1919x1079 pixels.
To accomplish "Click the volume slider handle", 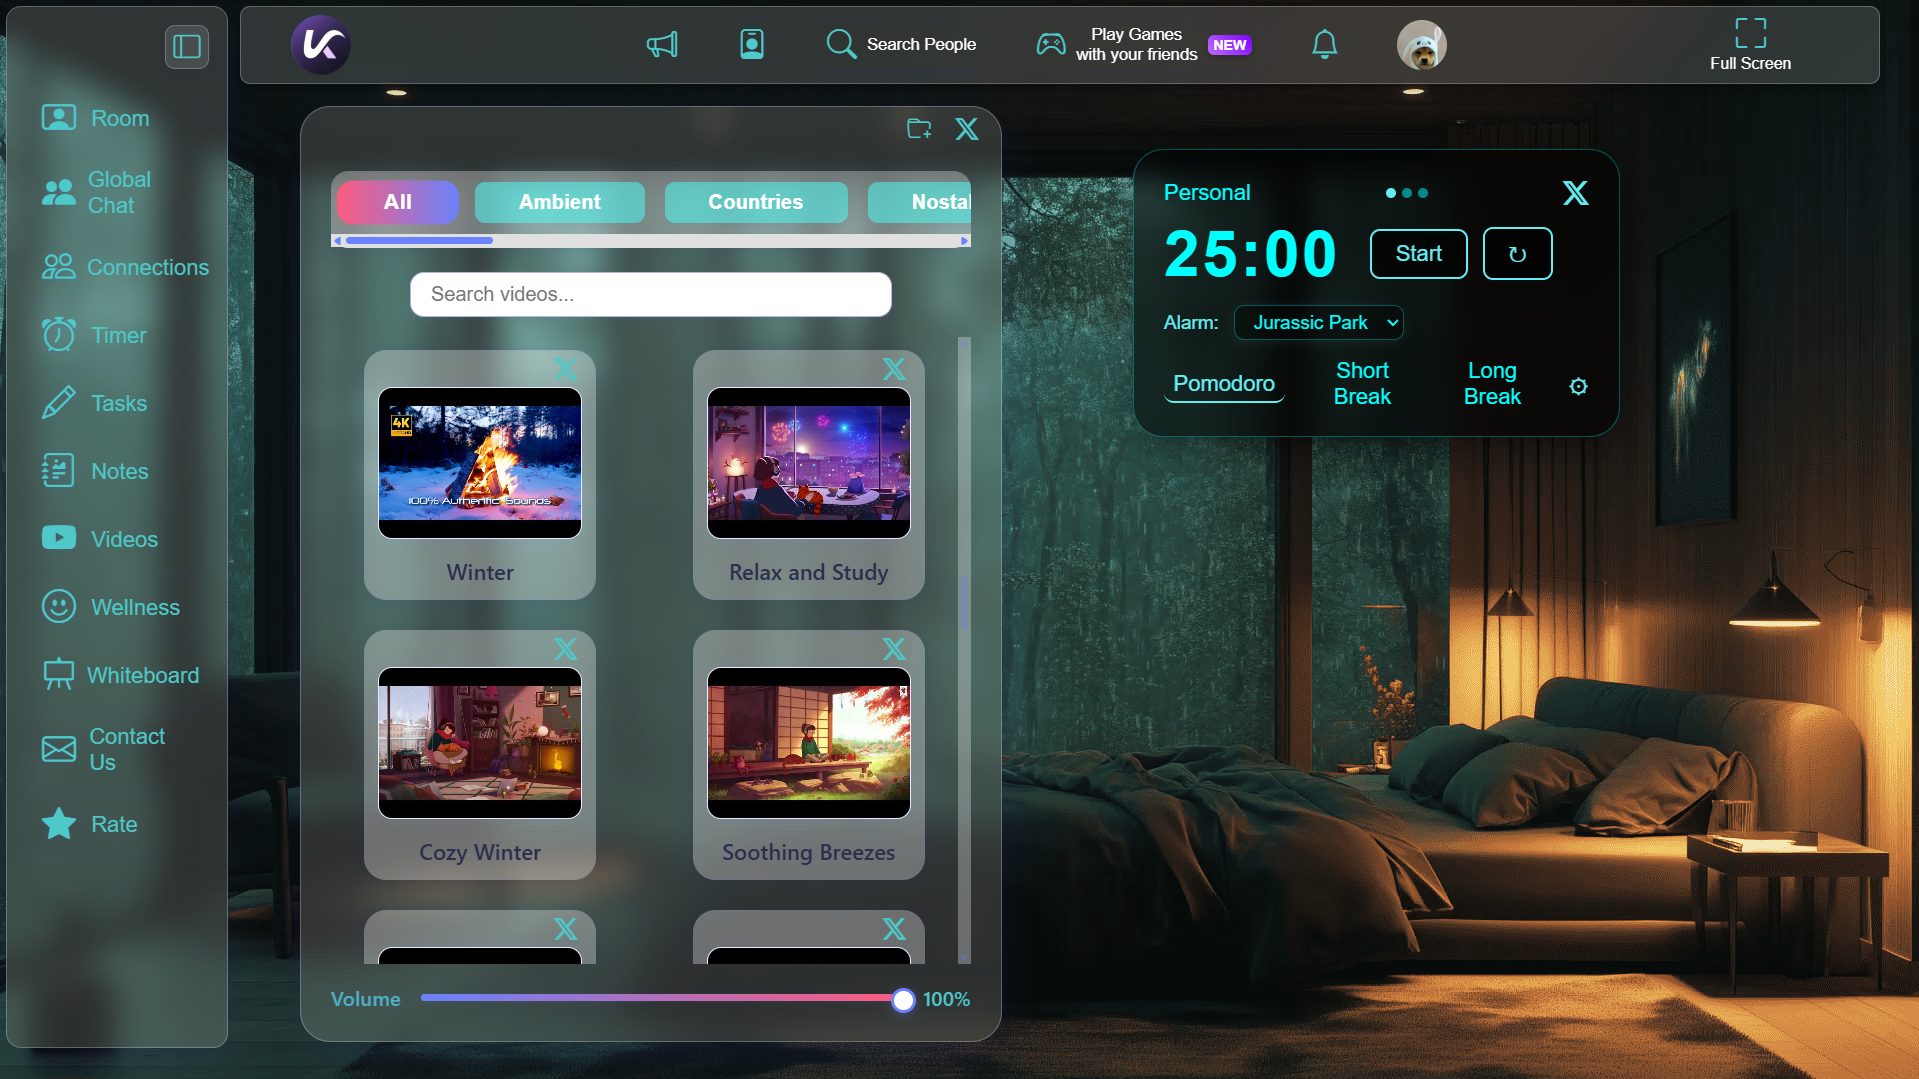I will tap(903, 1000).
